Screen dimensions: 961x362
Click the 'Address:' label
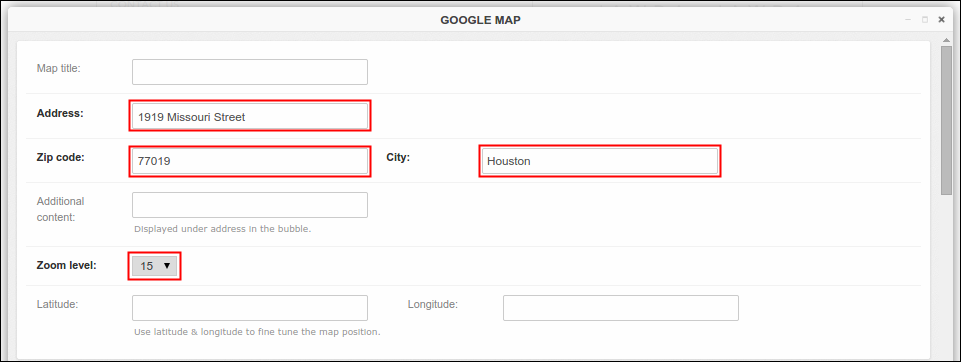(x=60, y=113)
